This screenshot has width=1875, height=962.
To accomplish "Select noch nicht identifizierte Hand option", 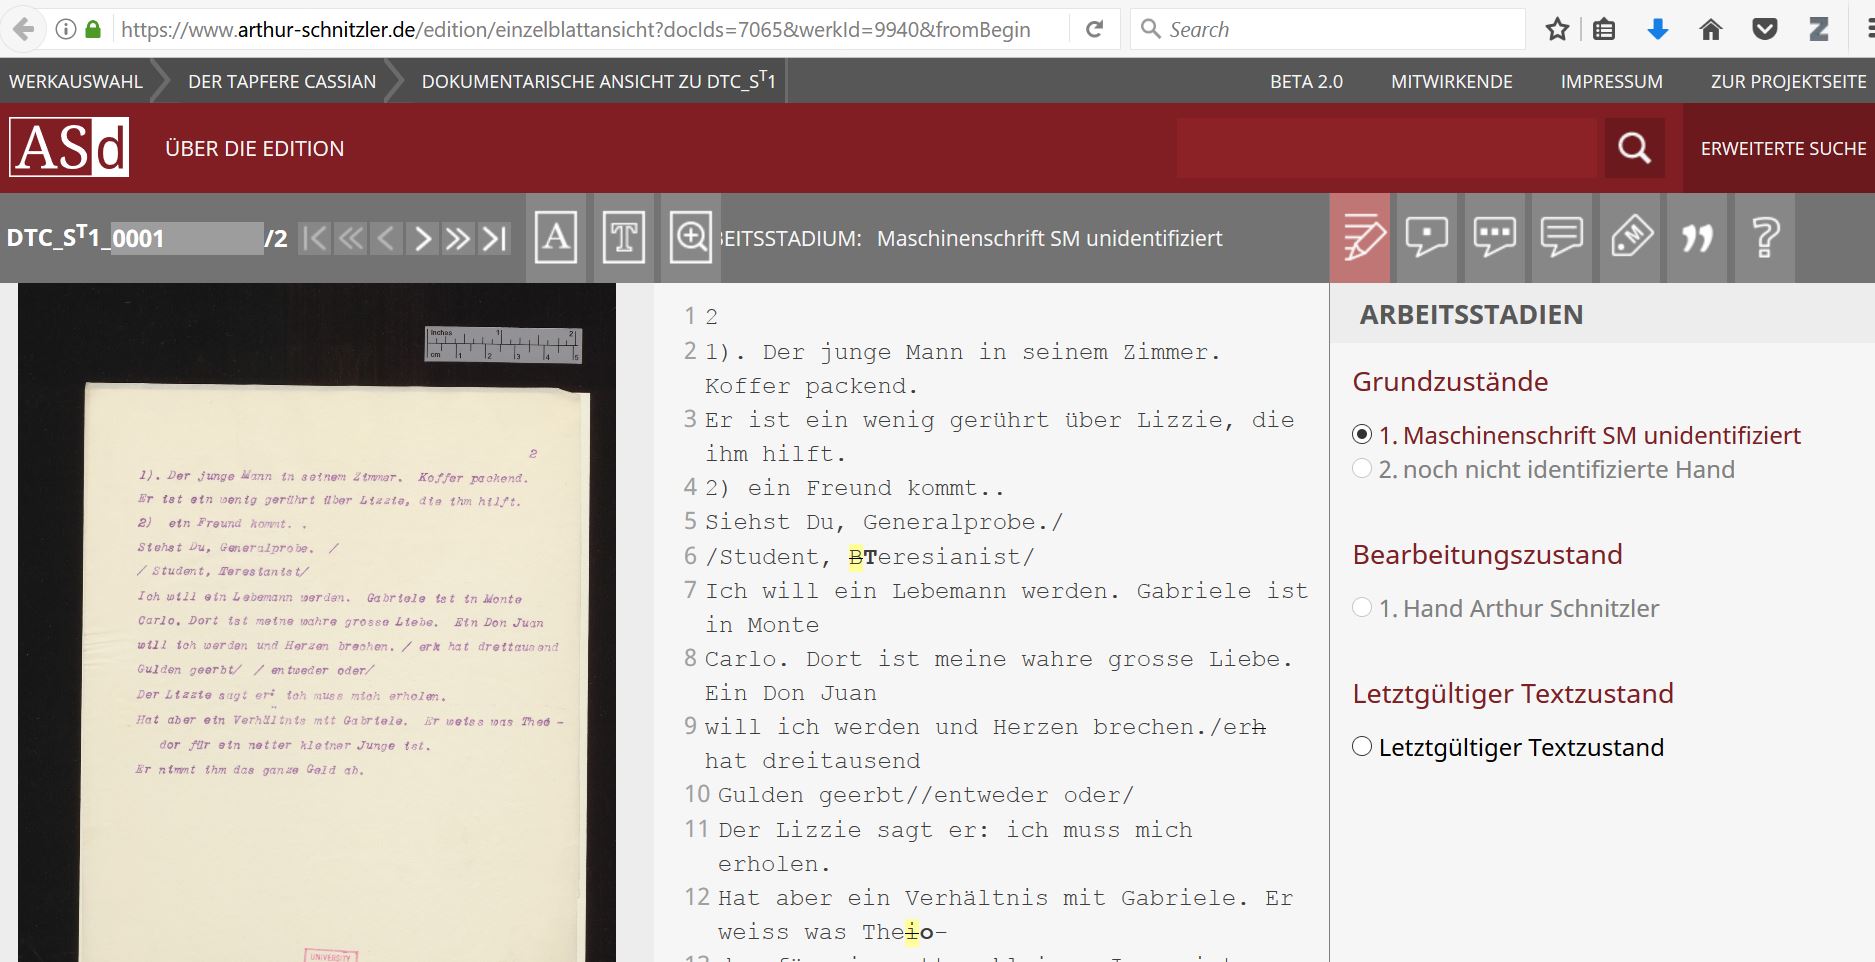I will (x=1362, y=469).
